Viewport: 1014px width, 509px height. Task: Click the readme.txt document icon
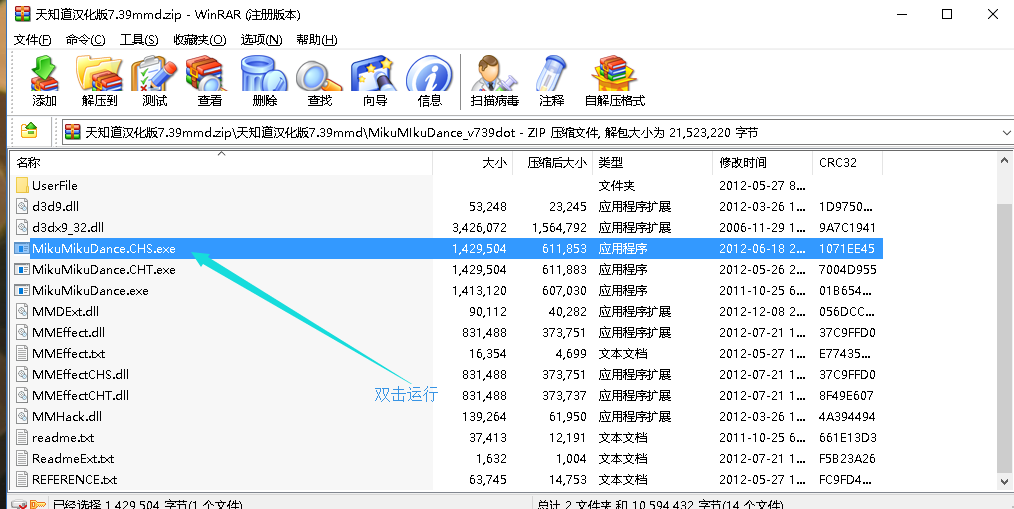click(23, 437)
